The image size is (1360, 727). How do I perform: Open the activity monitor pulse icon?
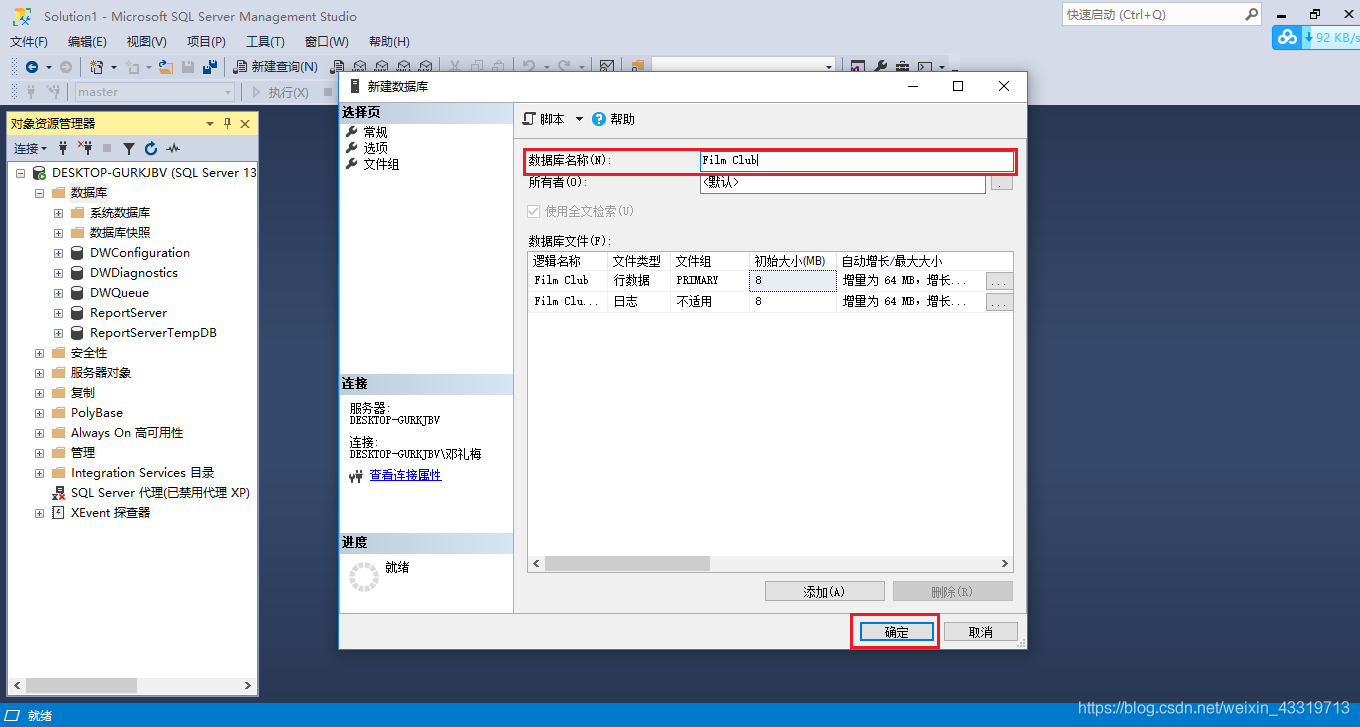173,148
